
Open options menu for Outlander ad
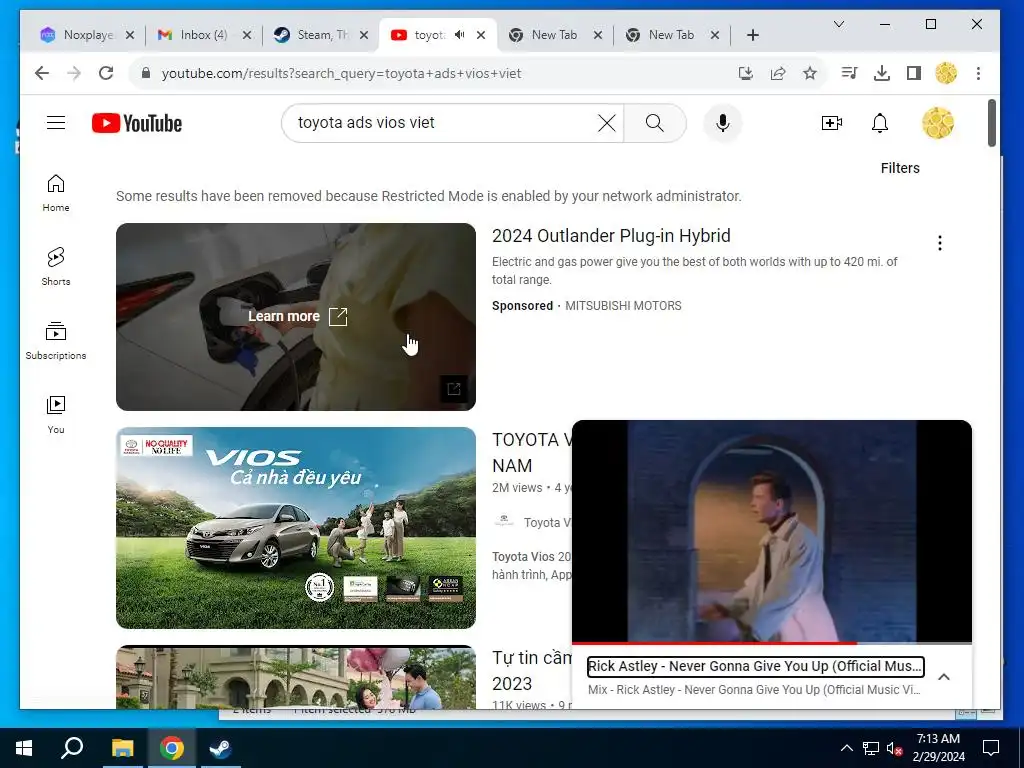point(940,243)
